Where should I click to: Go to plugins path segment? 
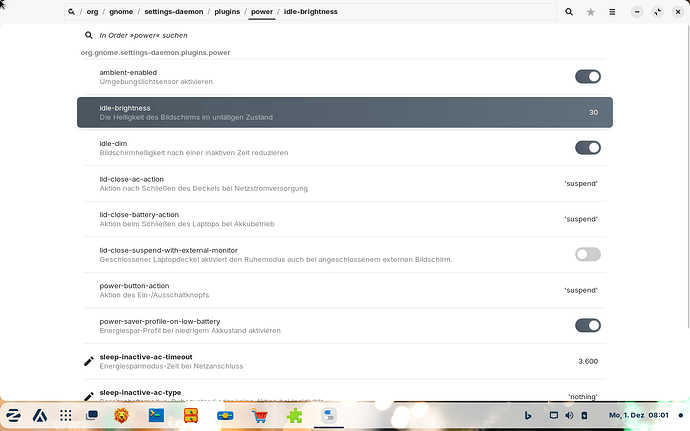(227, 12)
